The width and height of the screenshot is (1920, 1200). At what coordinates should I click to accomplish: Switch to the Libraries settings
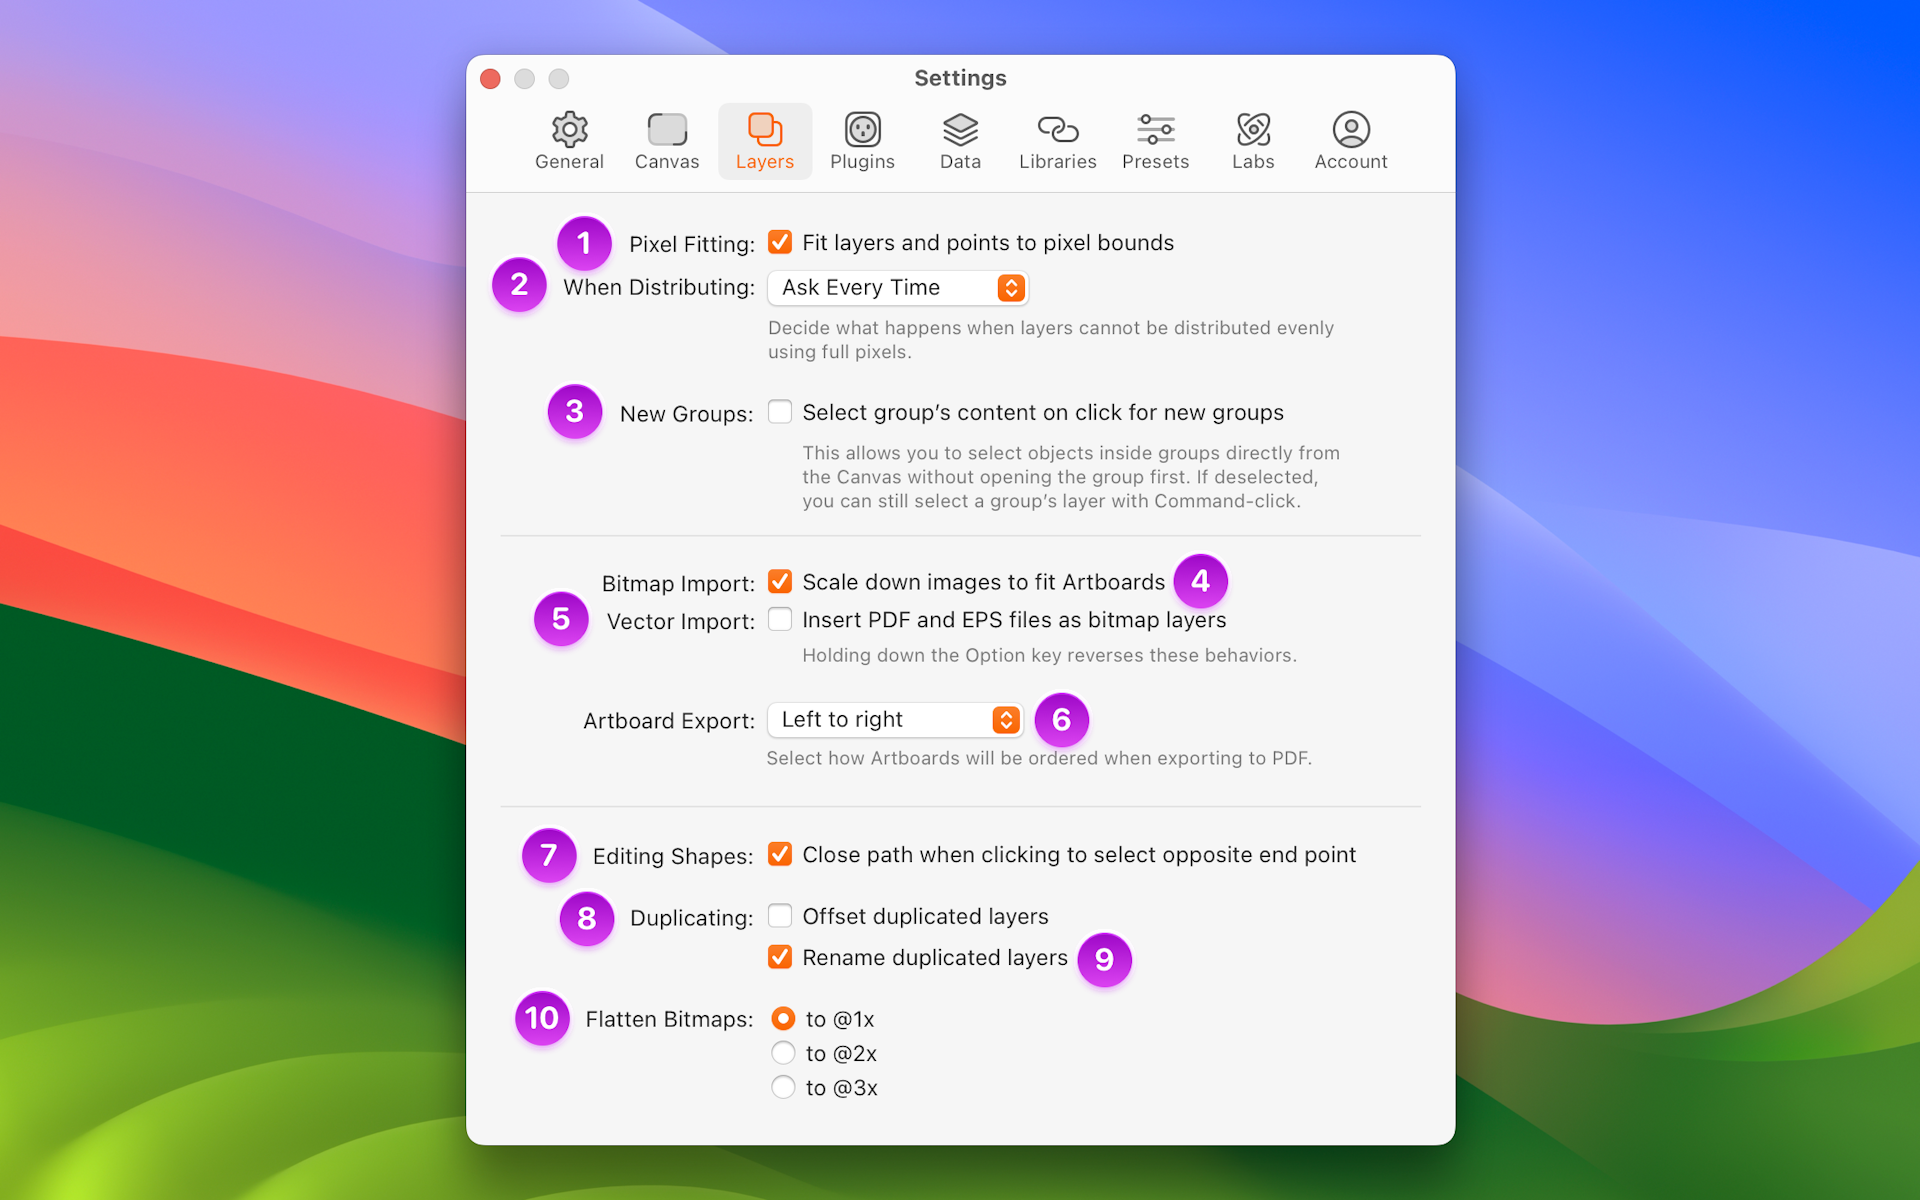tap(1057, 140)
